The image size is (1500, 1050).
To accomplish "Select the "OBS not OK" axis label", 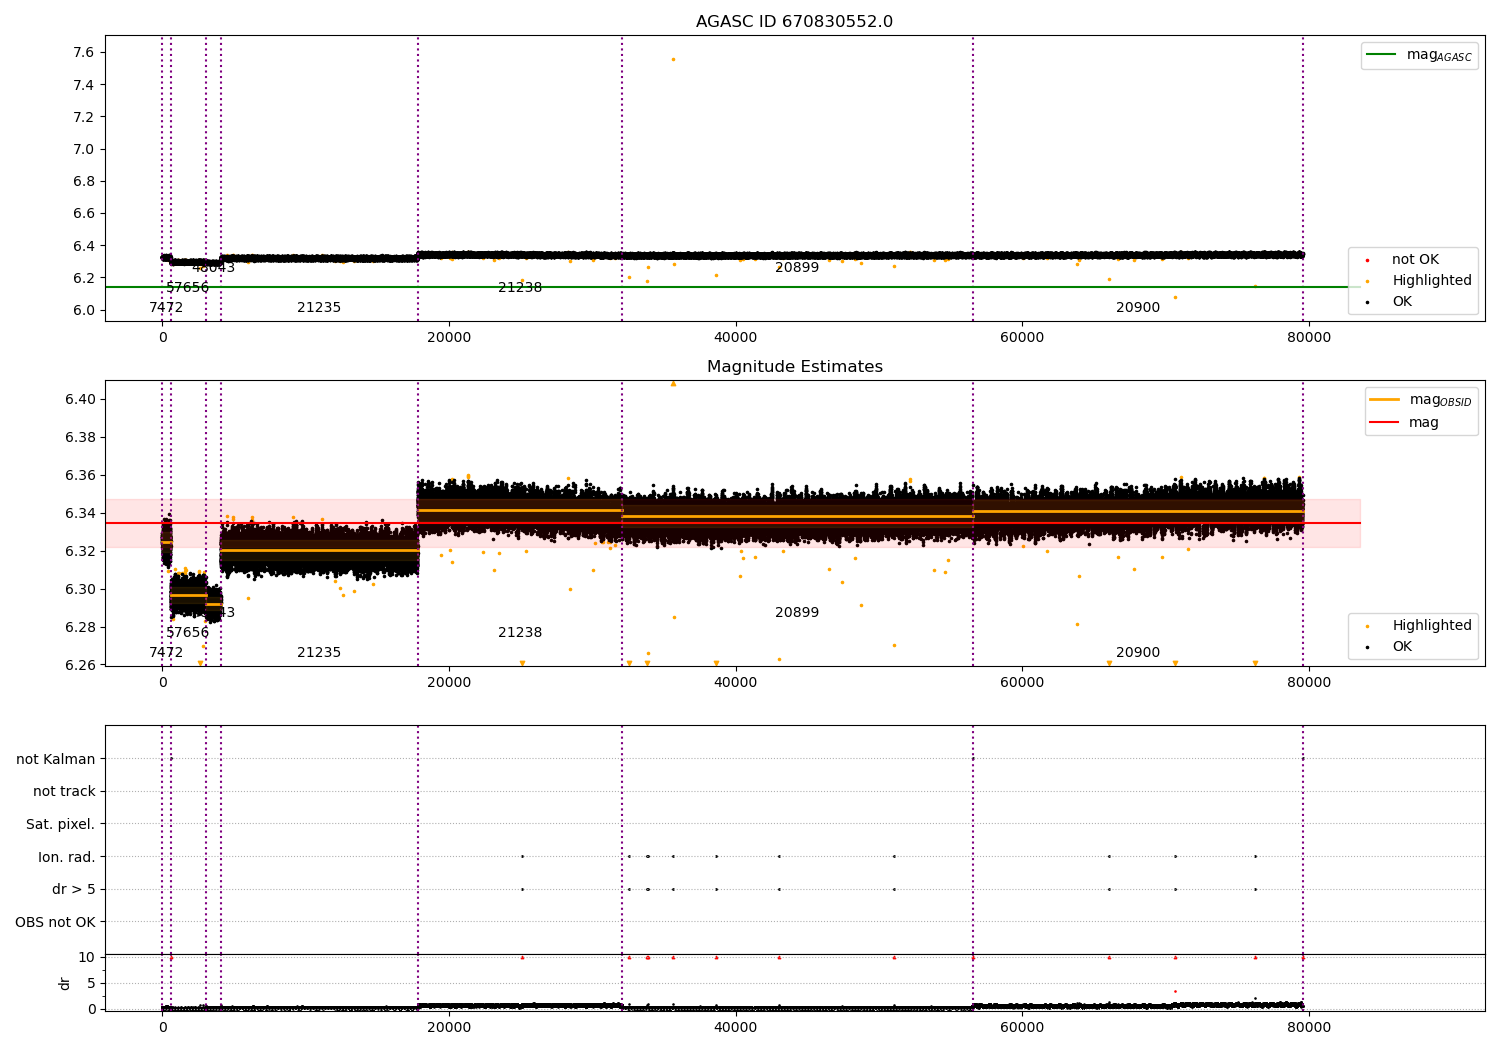I will pyautogui.click(x=55, y=922).
